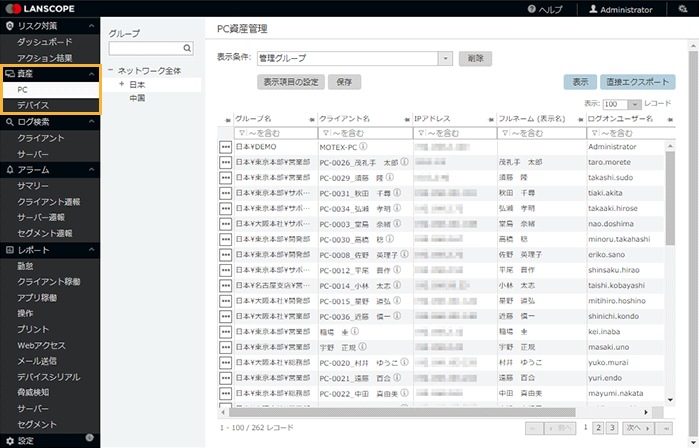Click the search magnifier in the group box
699x448 pixels.
point(187,48)
